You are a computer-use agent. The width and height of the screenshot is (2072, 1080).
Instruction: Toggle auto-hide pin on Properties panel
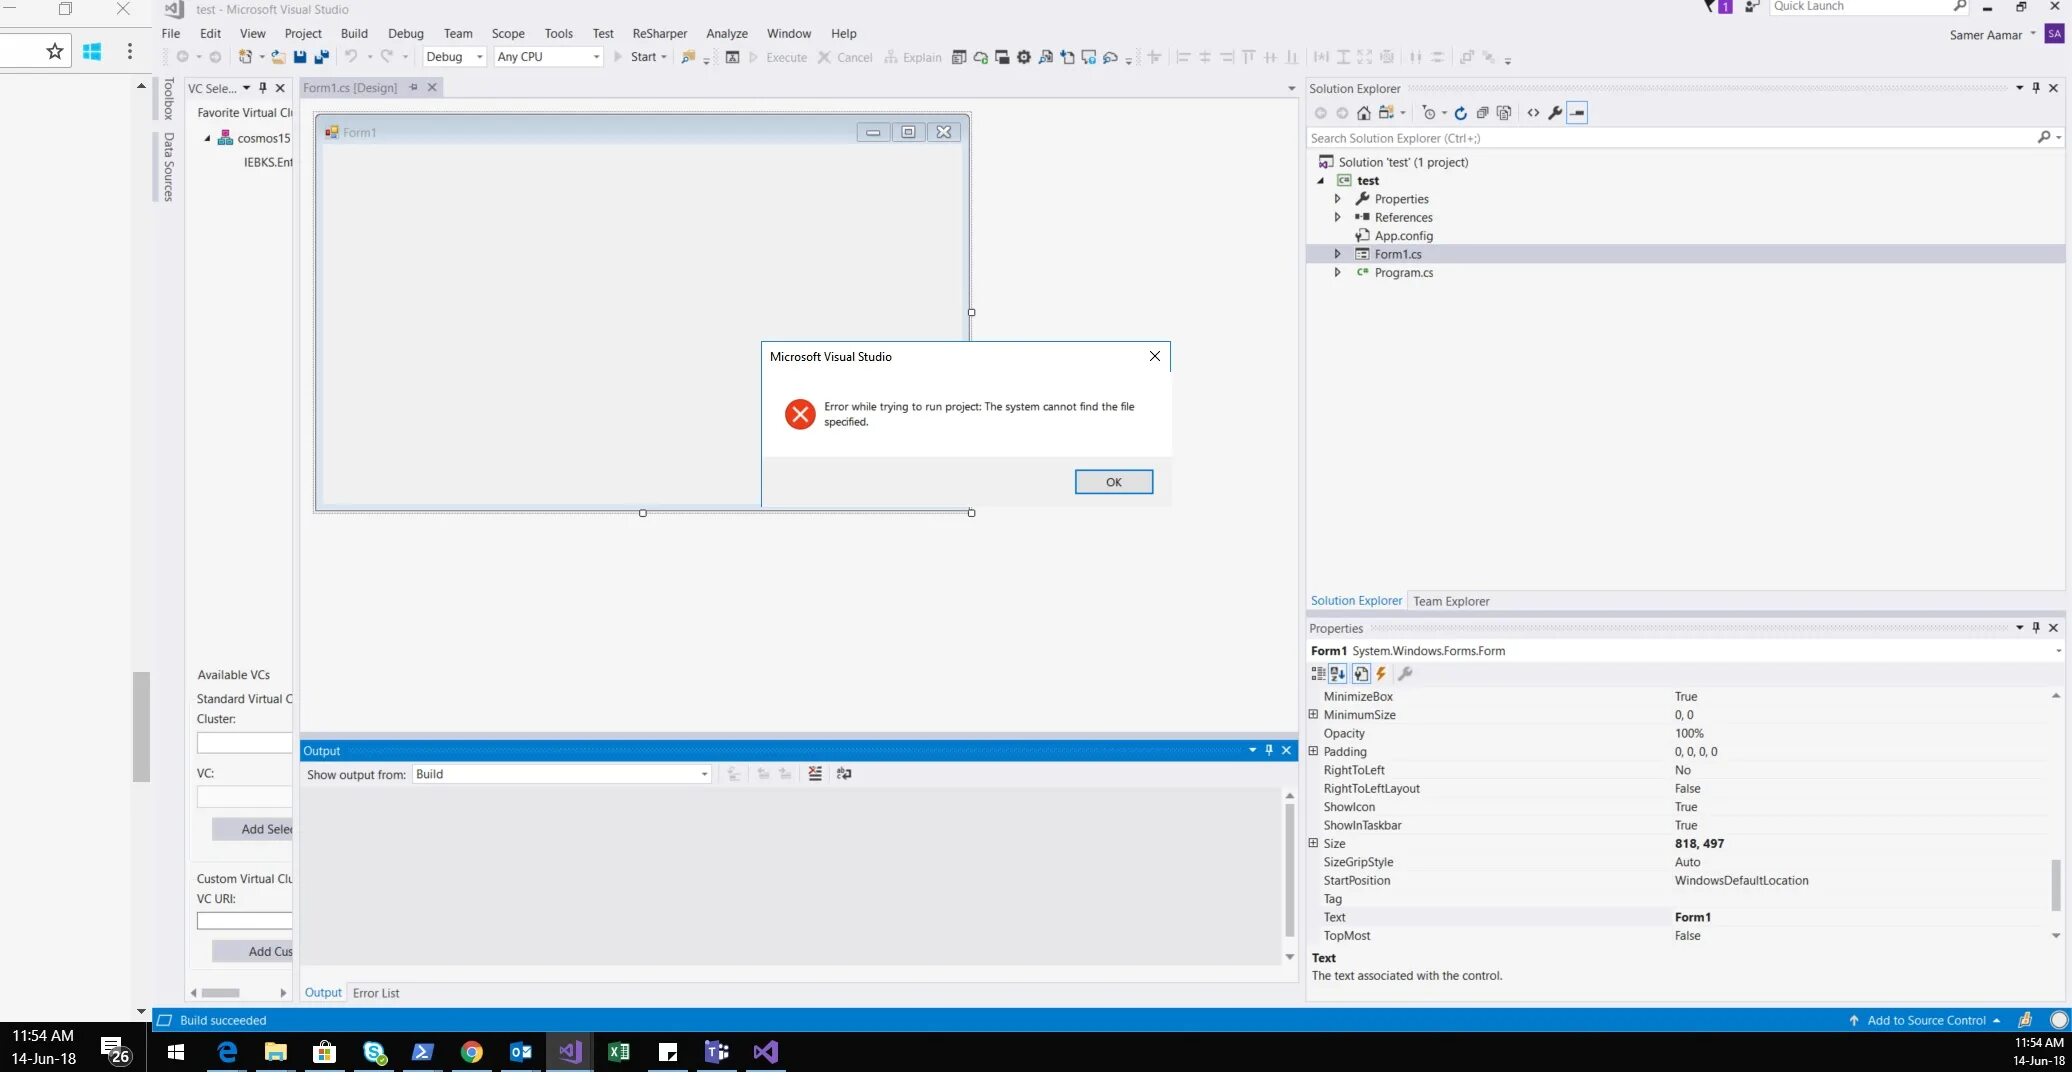[2036, 628]
